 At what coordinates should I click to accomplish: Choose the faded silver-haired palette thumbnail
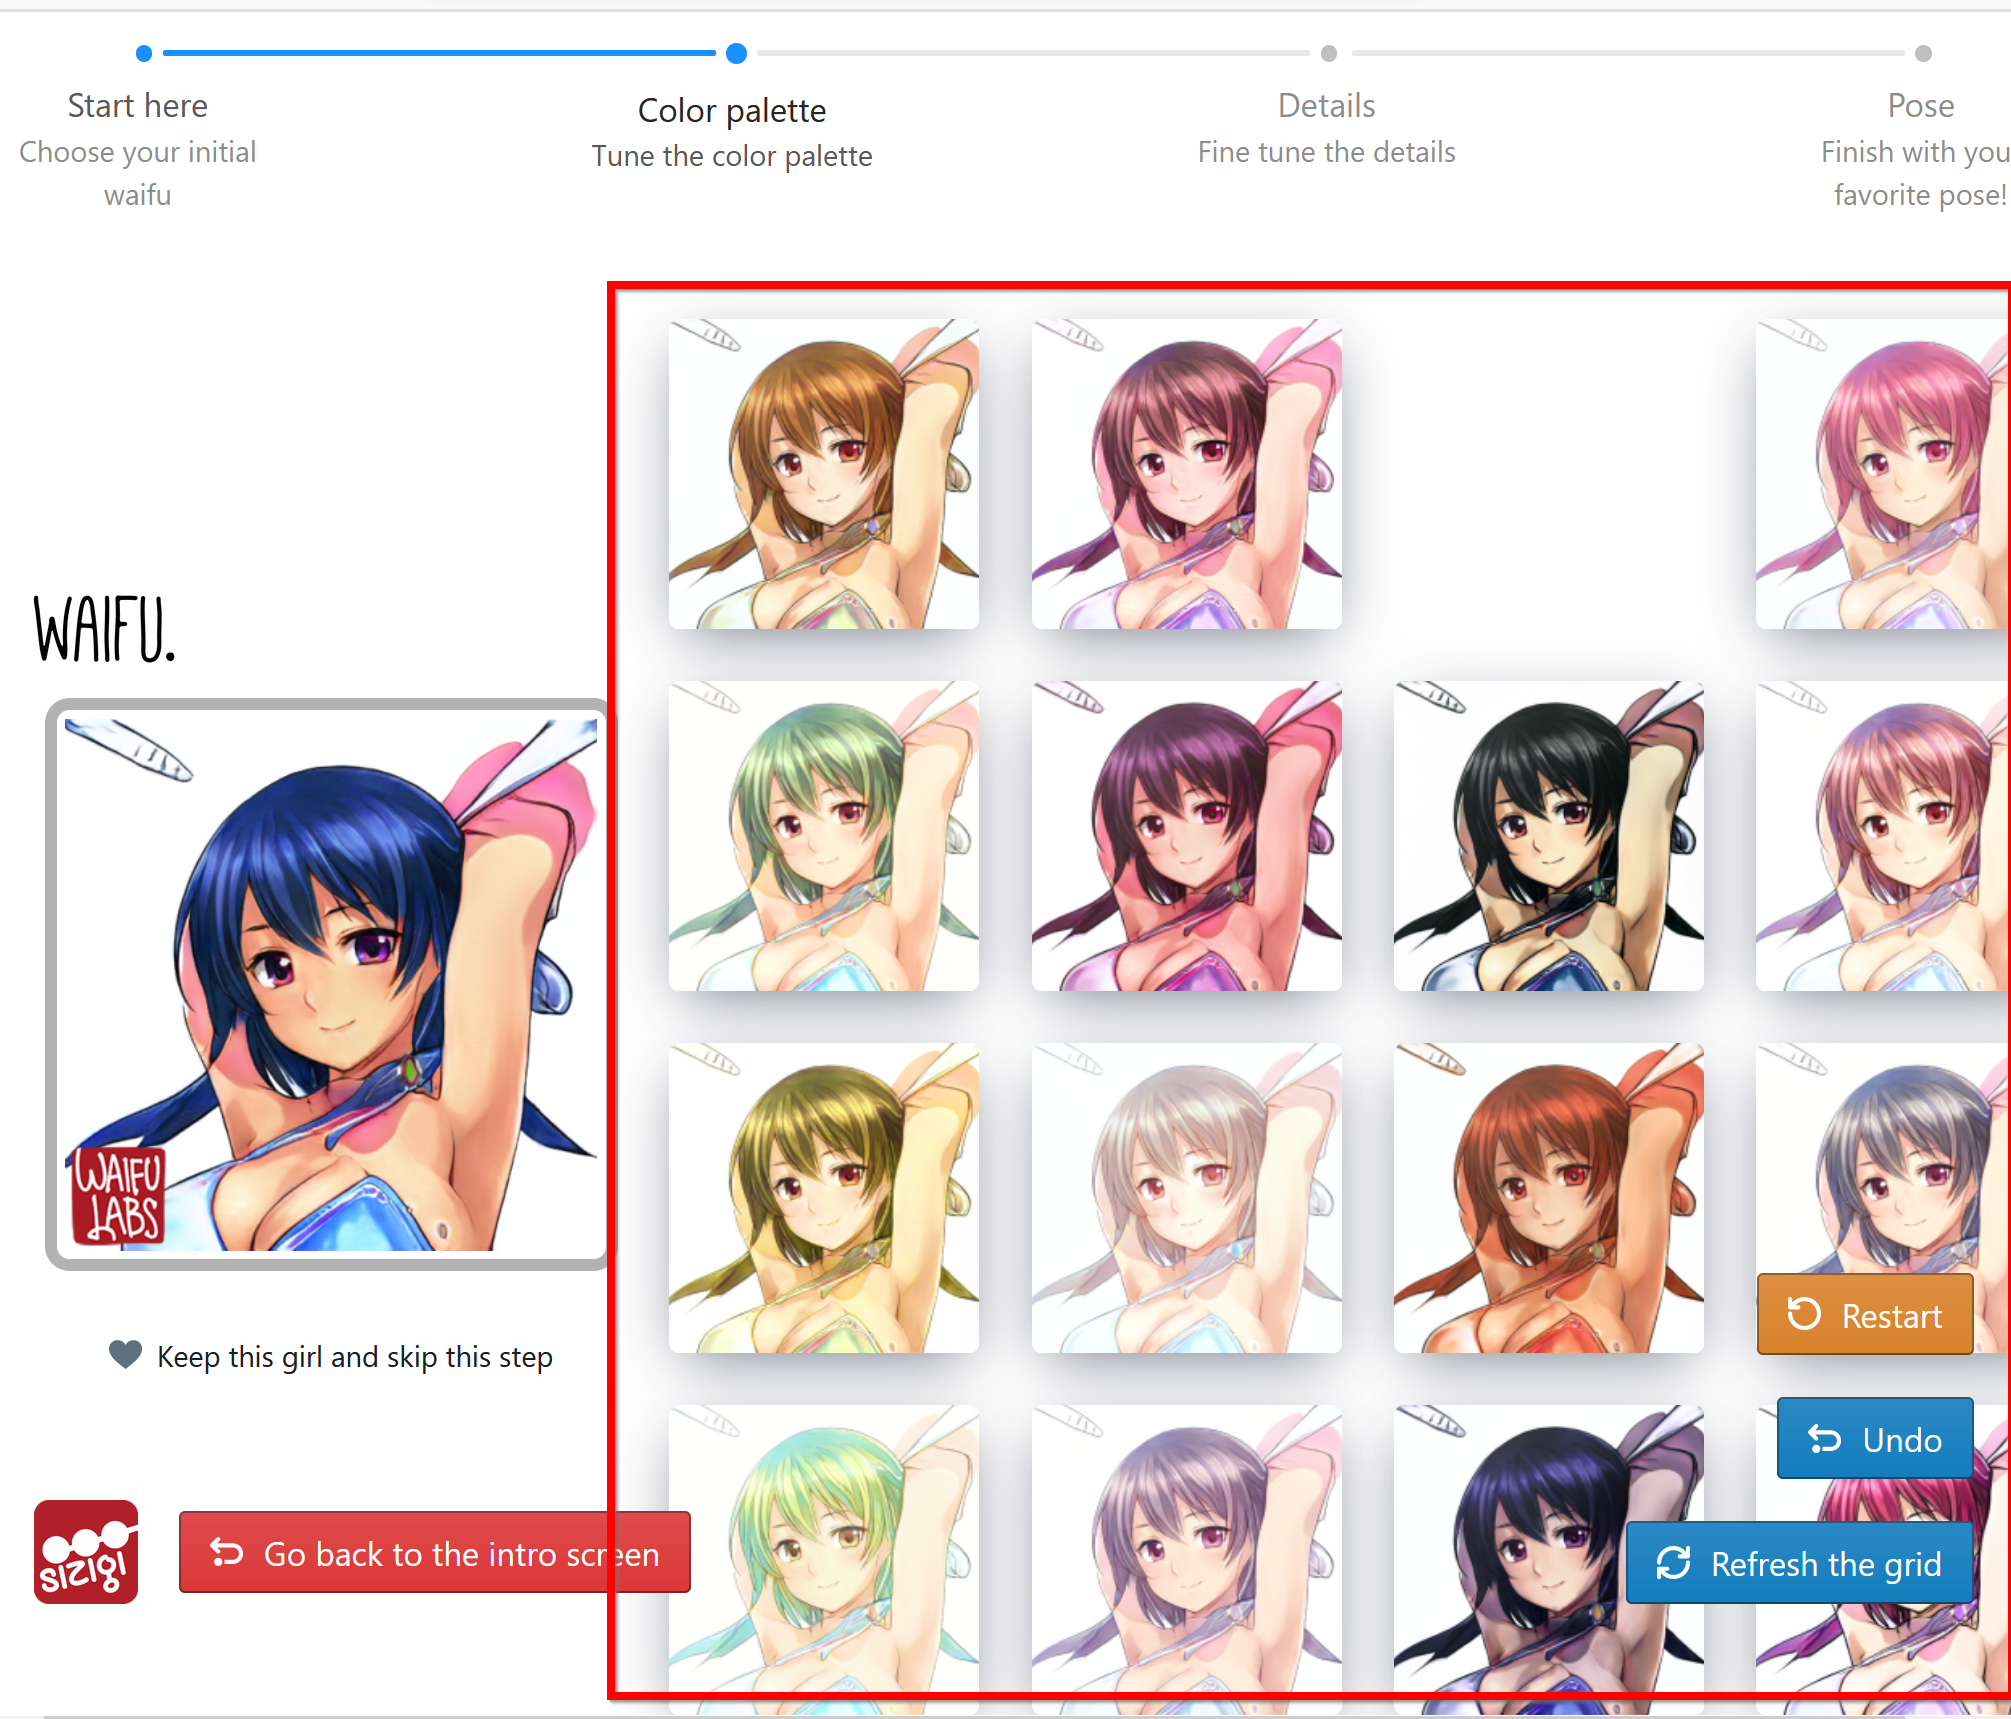pos(1187,1198)
